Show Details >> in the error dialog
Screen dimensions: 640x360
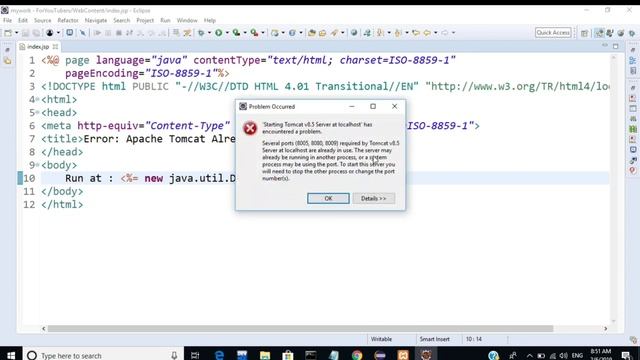coord(373,198)
